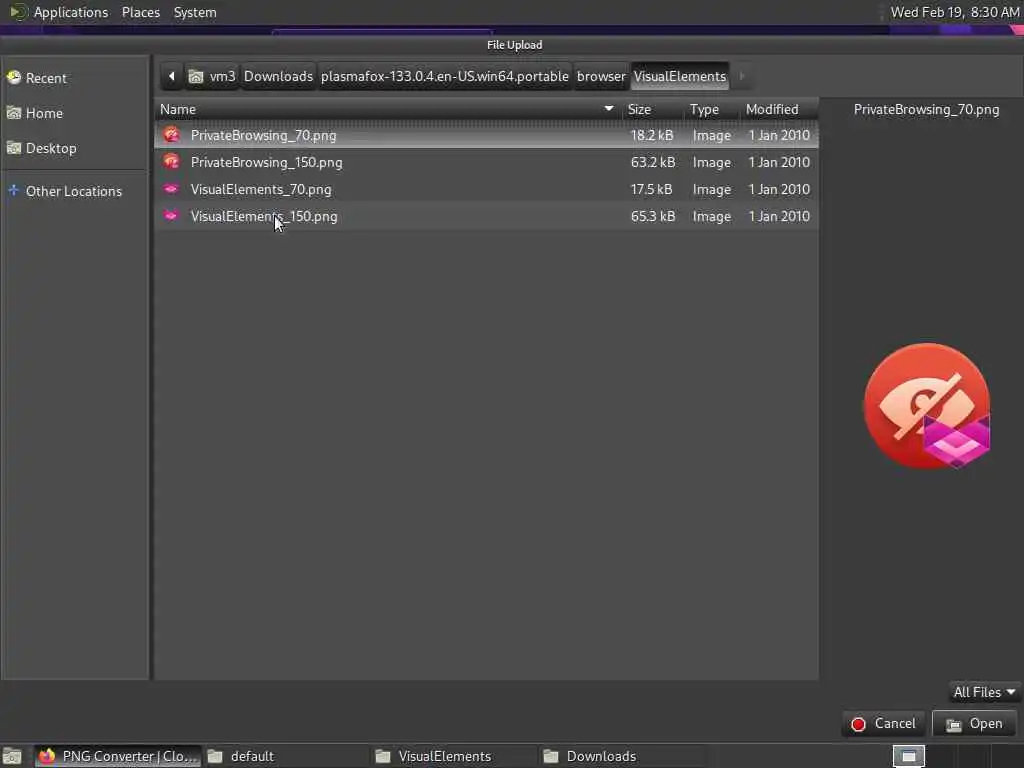1024x768 pixels.
Task: Click the home folder icon beside vm3
Action: click(195, 77)
